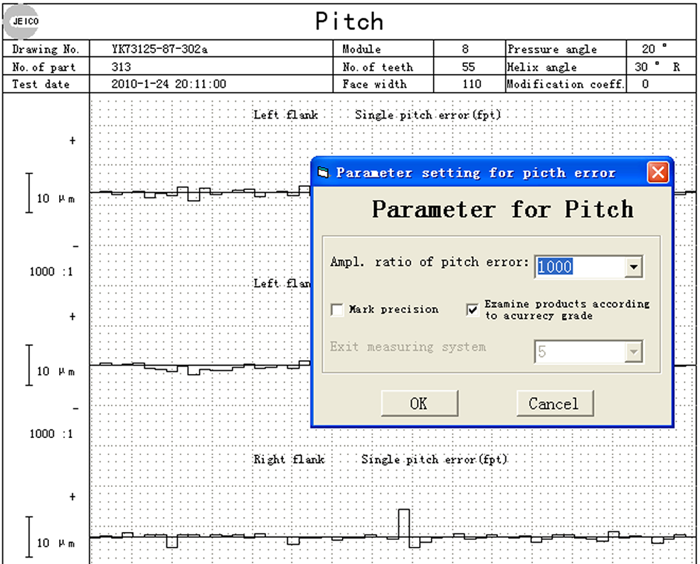Uncheck Examine products according to accuracy grade
The width and height of the screenshot is (700, 564).
point(472,310)
